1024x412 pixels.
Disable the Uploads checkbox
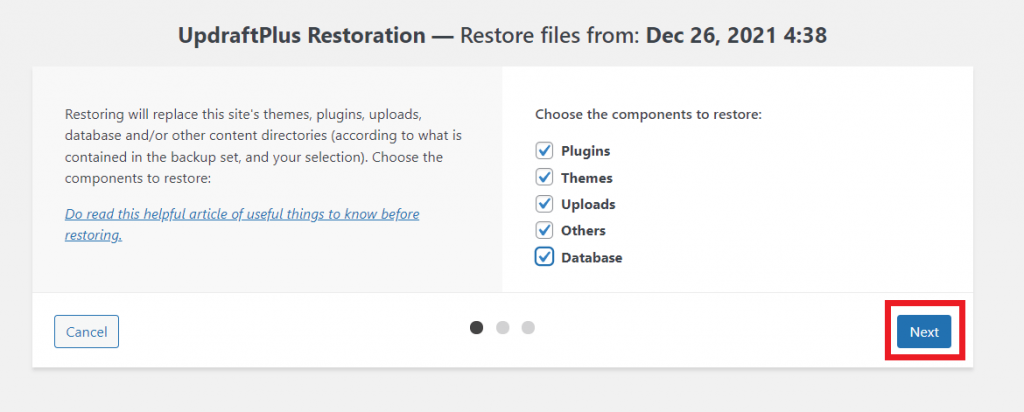coord(544,204)
